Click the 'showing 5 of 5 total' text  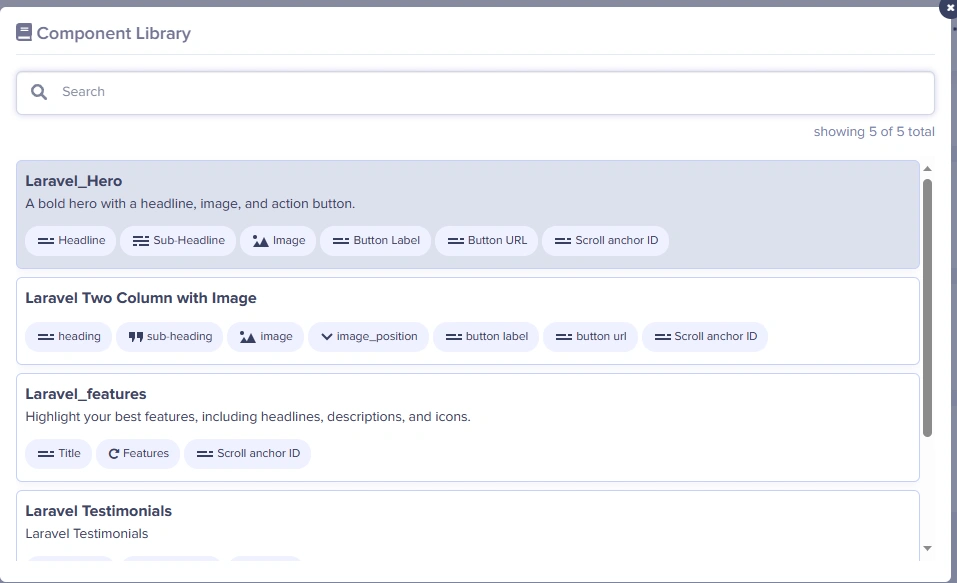(x=874, y=132)
